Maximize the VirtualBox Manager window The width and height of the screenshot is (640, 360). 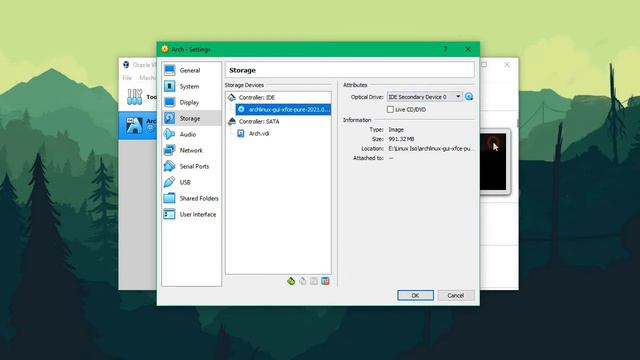point(484,65)
